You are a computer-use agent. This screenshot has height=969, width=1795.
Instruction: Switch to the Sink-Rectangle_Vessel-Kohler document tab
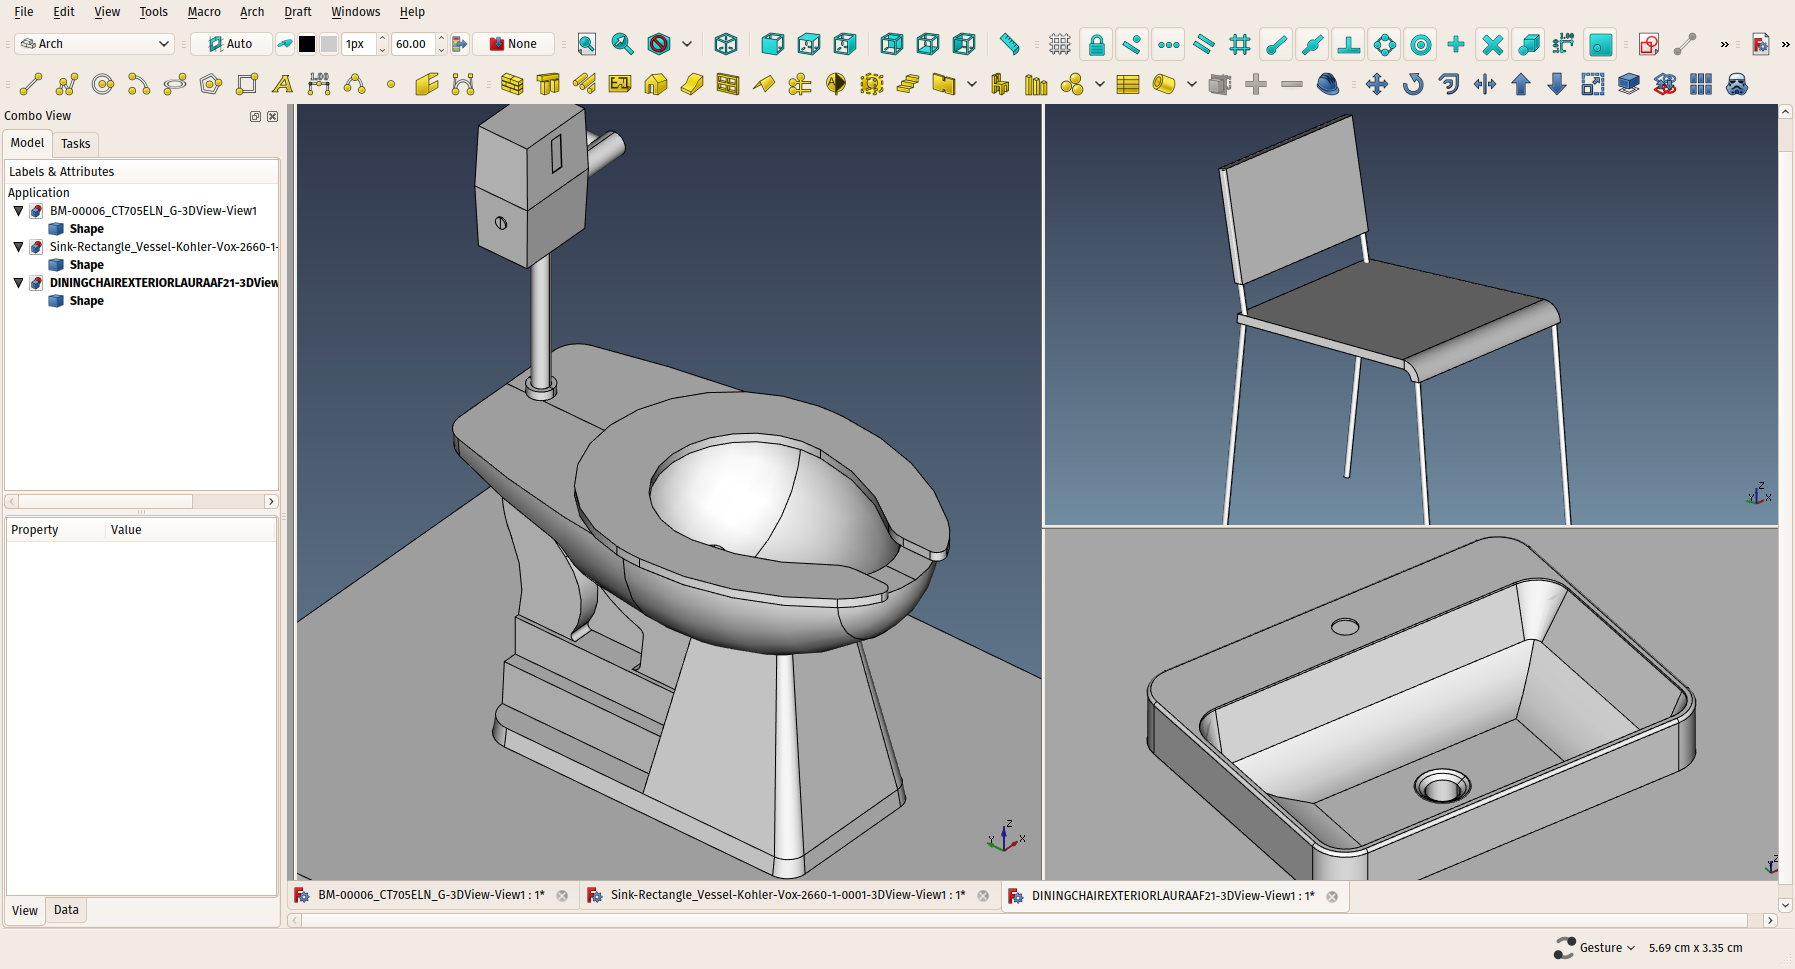click(788, 895)
